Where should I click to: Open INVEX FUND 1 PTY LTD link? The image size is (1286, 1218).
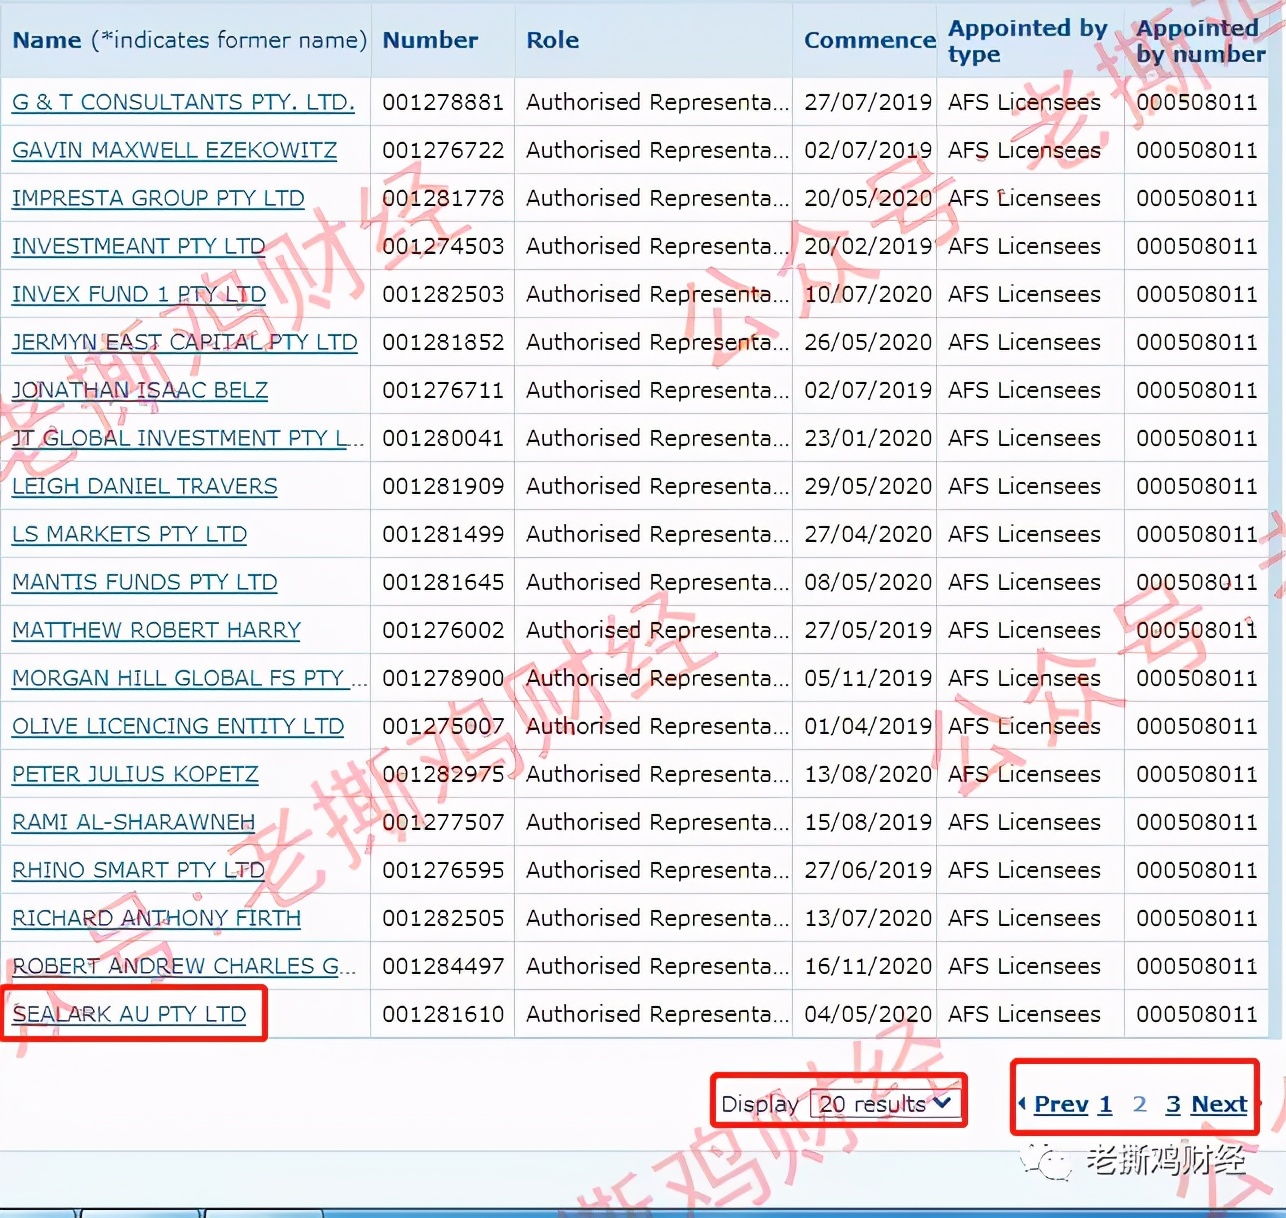tap(139, 294)
